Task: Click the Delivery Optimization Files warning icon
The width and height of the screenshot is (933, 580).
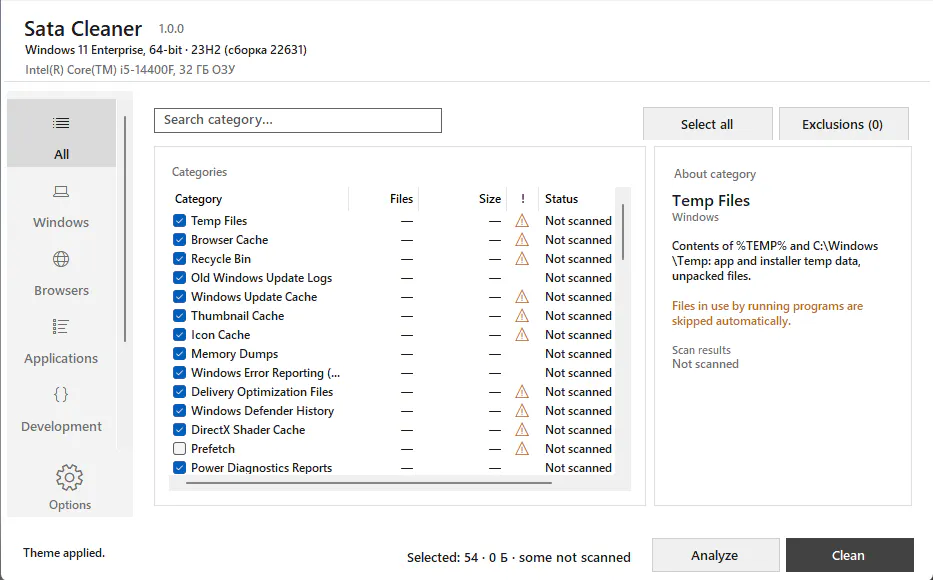Action: click(x=522, y=392)
